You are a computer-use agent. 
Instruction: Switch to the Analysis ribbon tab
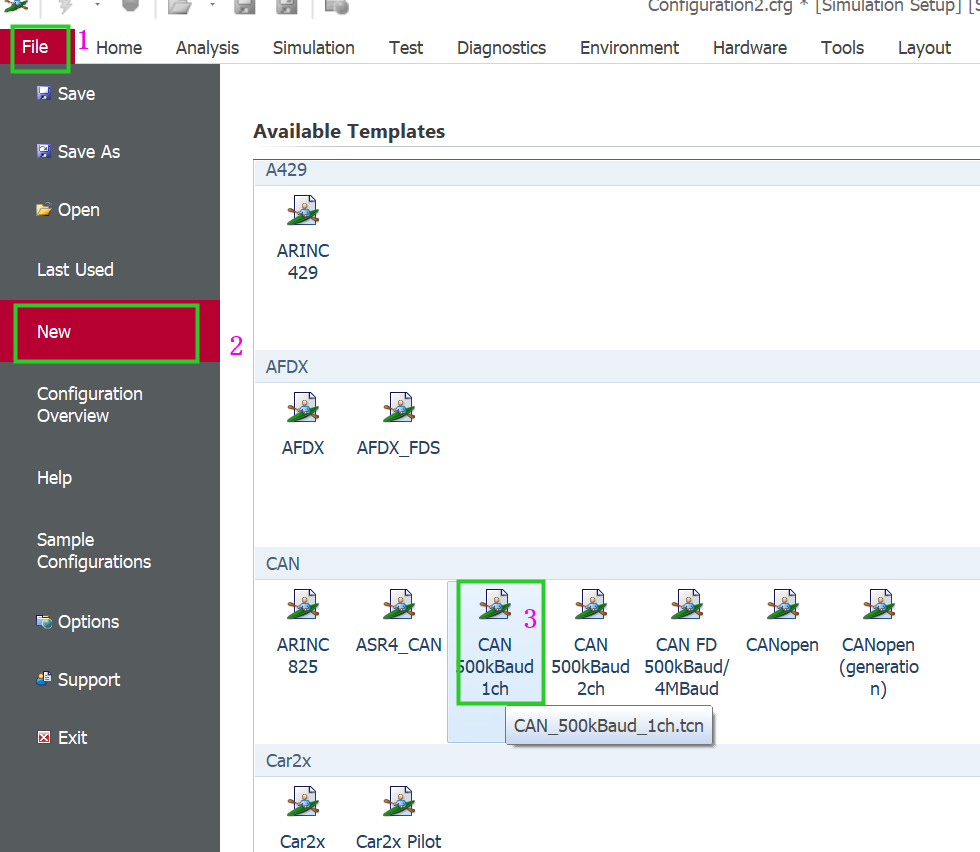(x=208, y=48)
